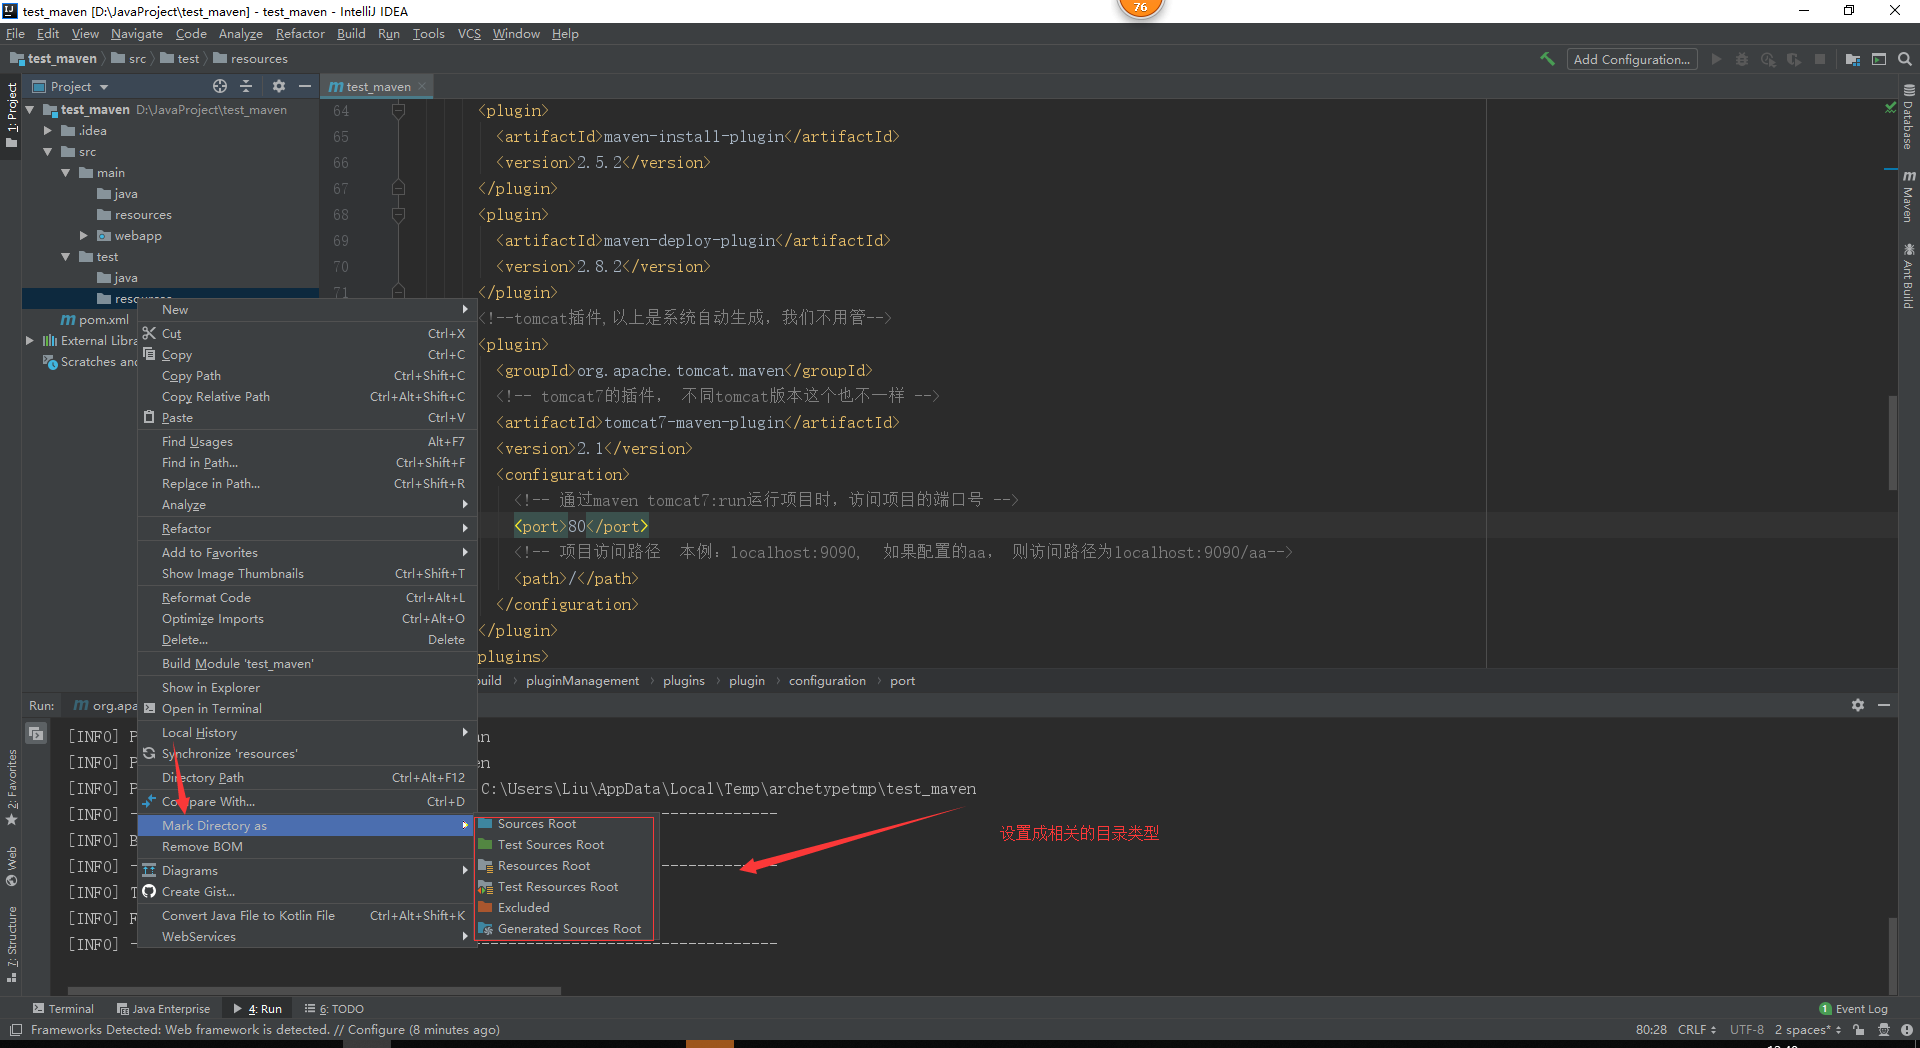The image size is (1920, 1048).
Task: Open the VCS menu
Action: pyautogui.click(x=469, y=34)
